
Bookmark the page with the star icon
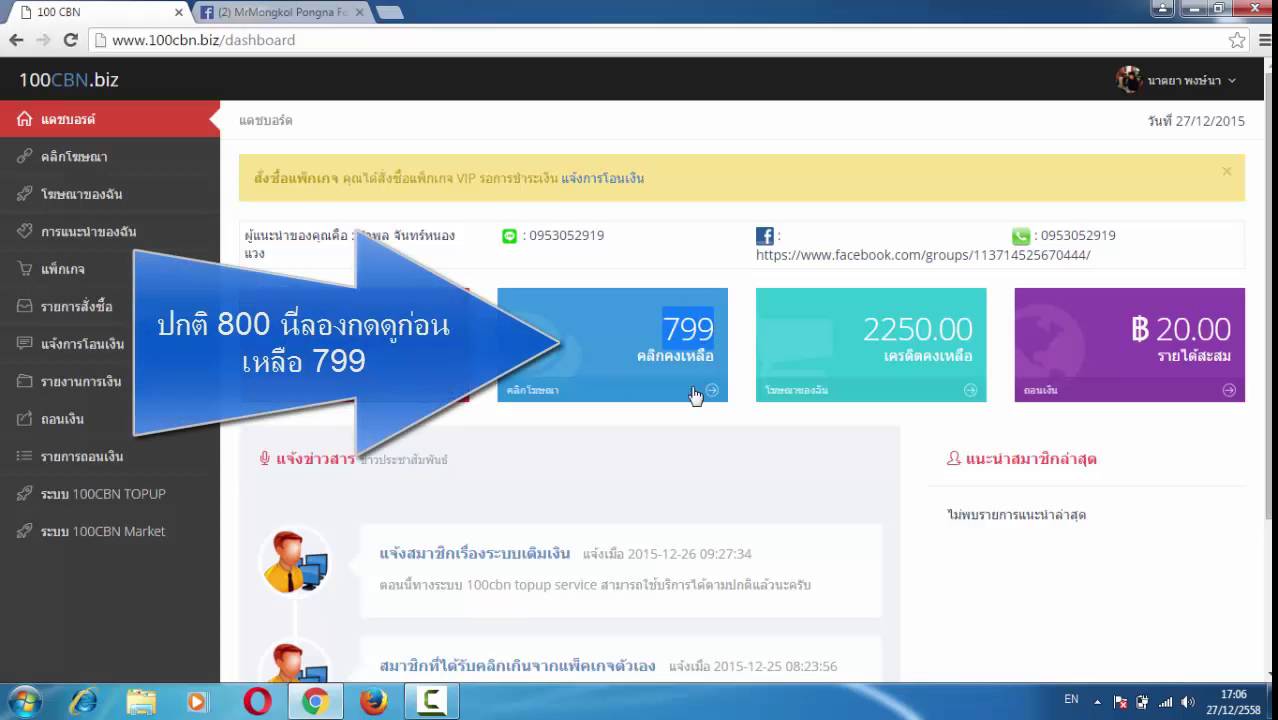[x=1237, y=40]
